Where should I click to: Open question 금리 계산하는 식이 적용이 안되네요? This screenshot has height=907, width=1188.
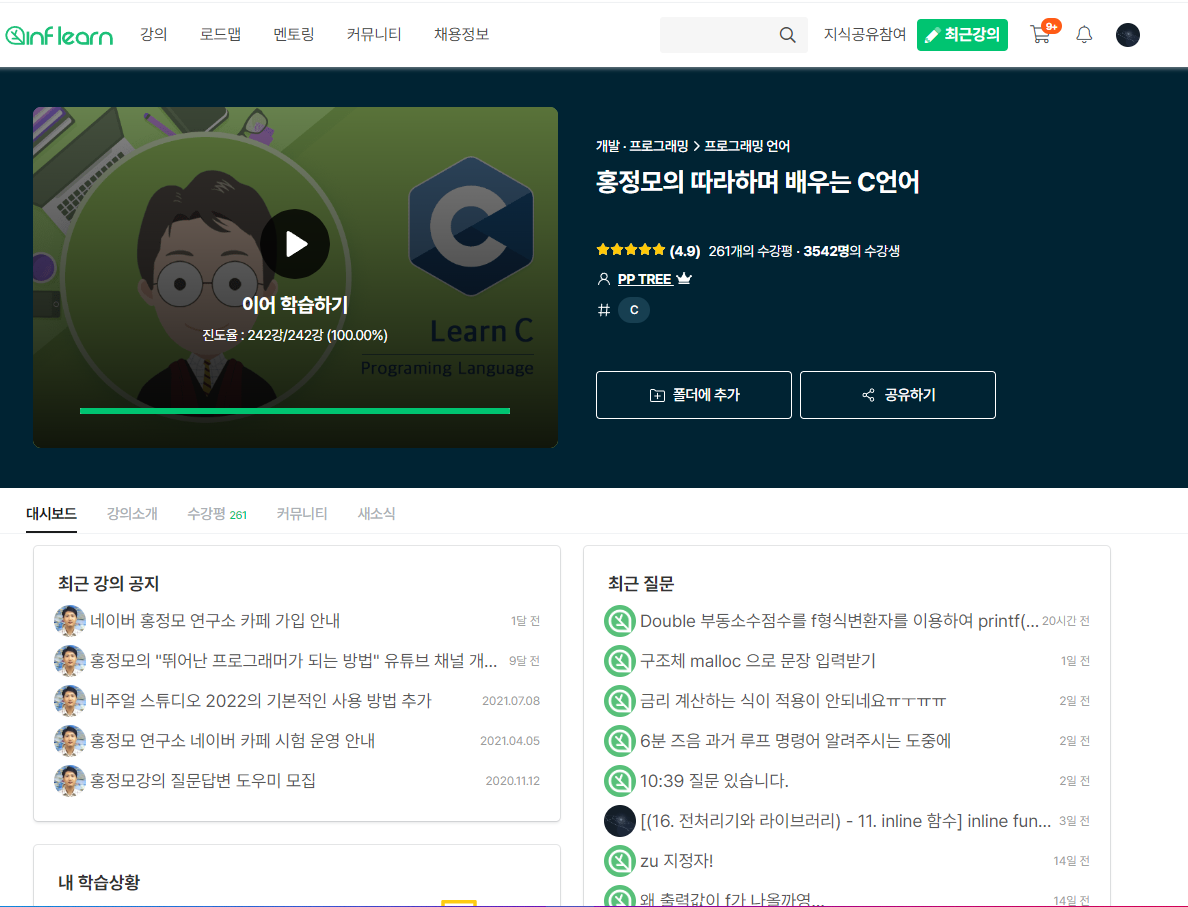tap(793, 700)
